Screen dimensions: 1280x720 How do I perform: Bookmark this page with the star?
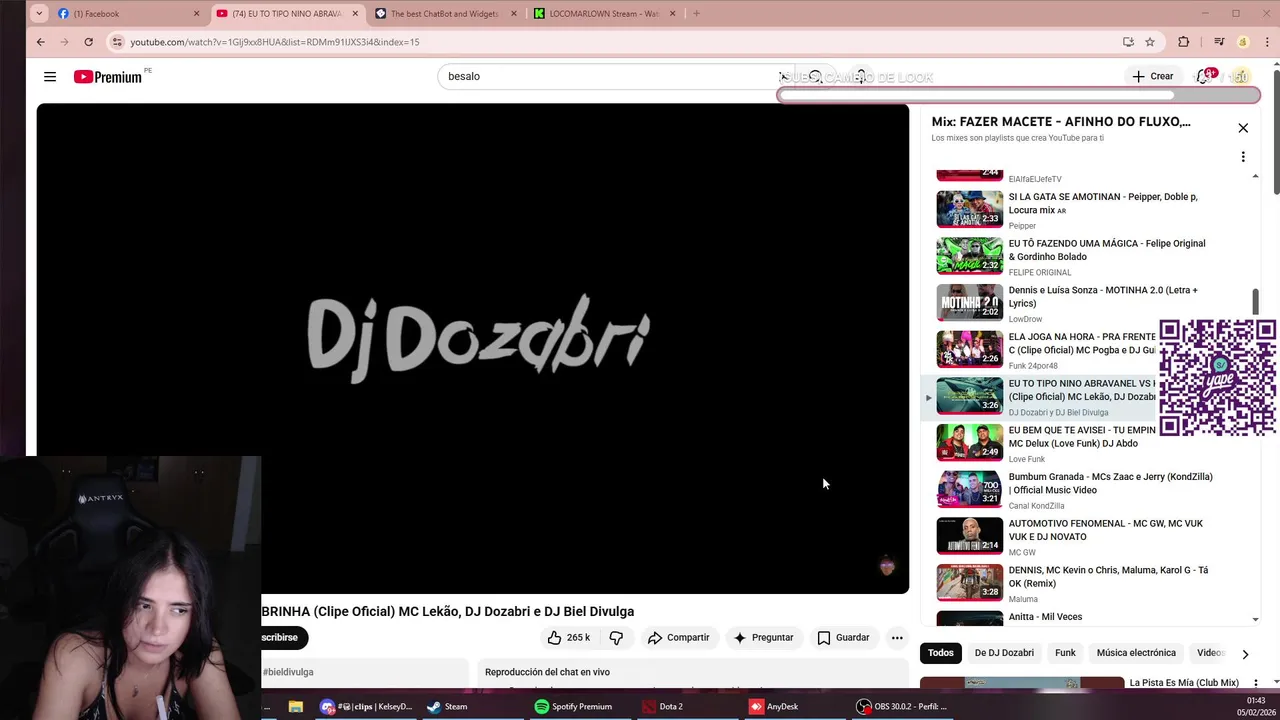[x=1150, y=42]
